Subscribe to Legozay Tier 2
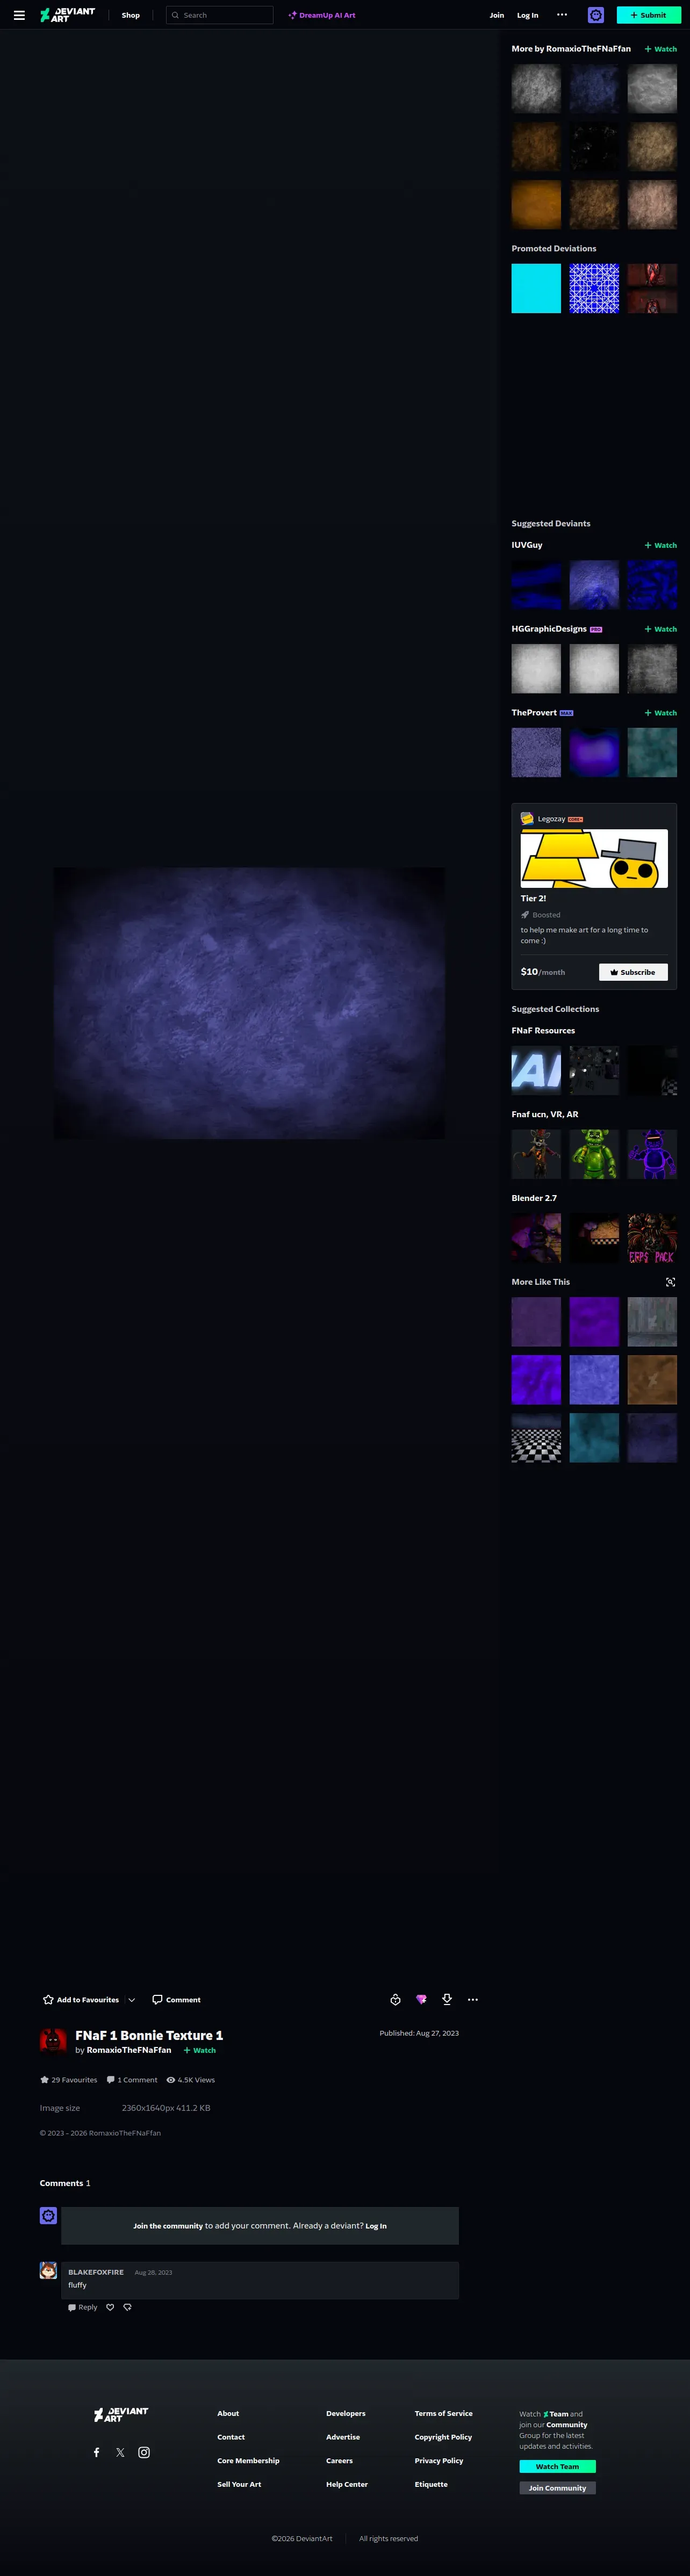 [633, 972]
